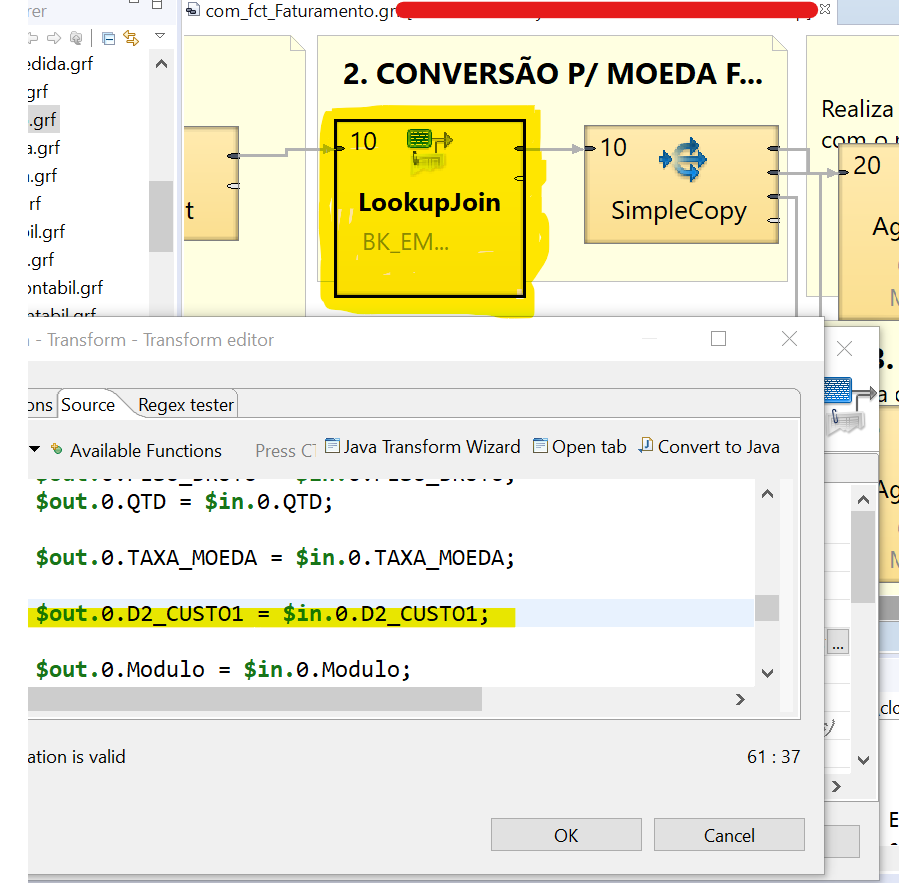Toggle Link with Editor in the explorer toolbar
899x883 pixels.
(x=131, y=38)
